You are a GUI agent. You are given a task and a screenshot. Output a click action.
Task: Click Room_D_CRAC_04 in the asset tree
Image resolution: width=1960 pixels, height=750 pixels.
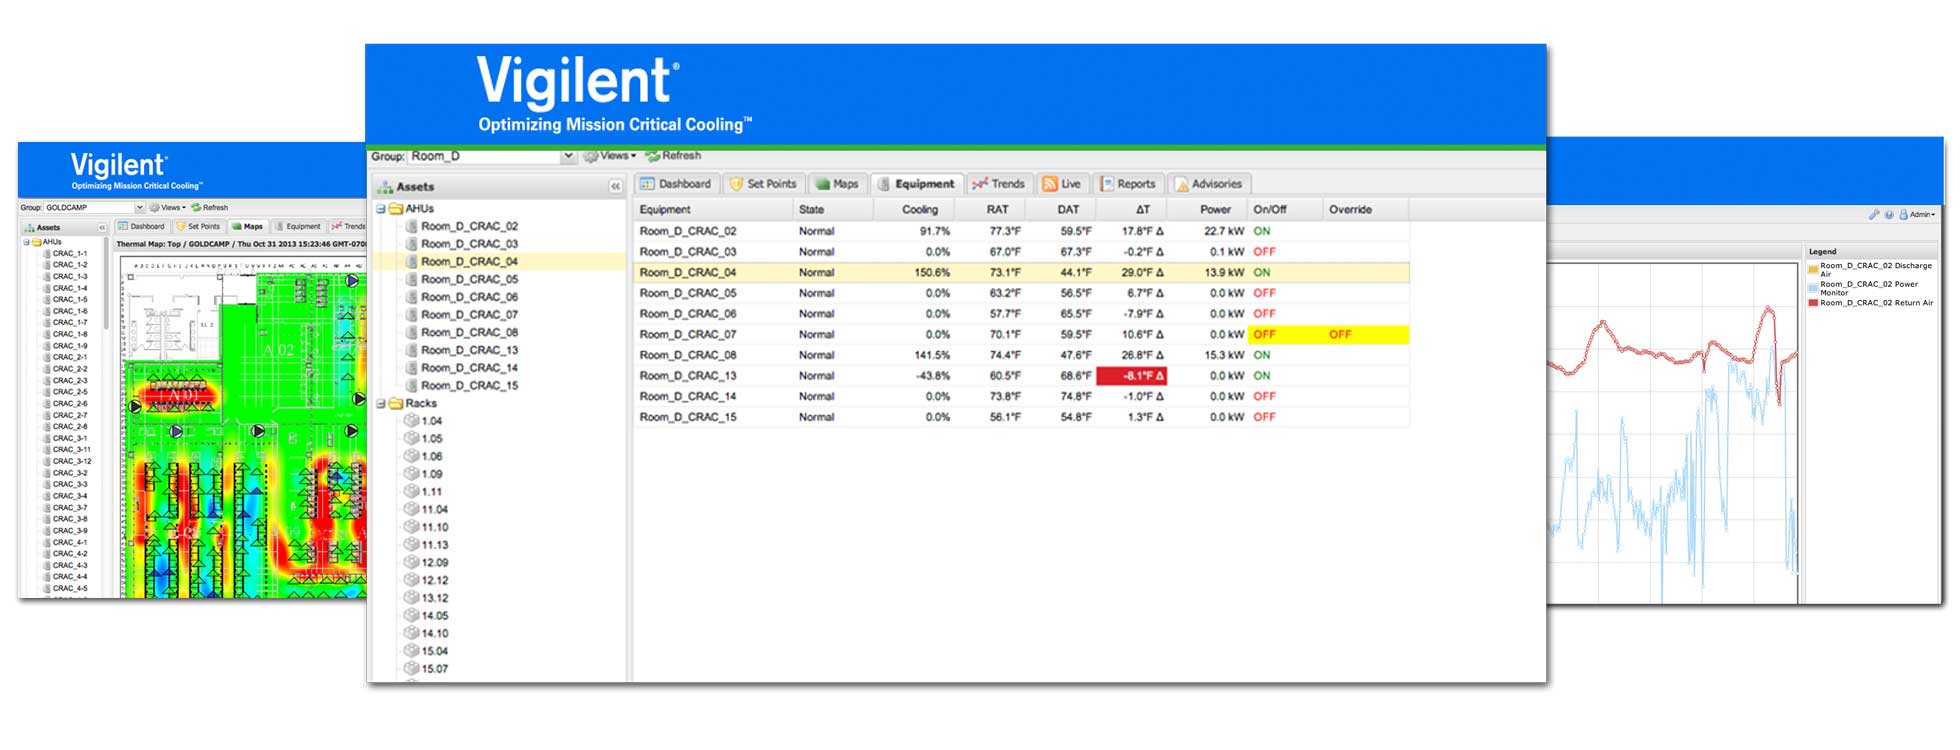click(x=469, y=262)
